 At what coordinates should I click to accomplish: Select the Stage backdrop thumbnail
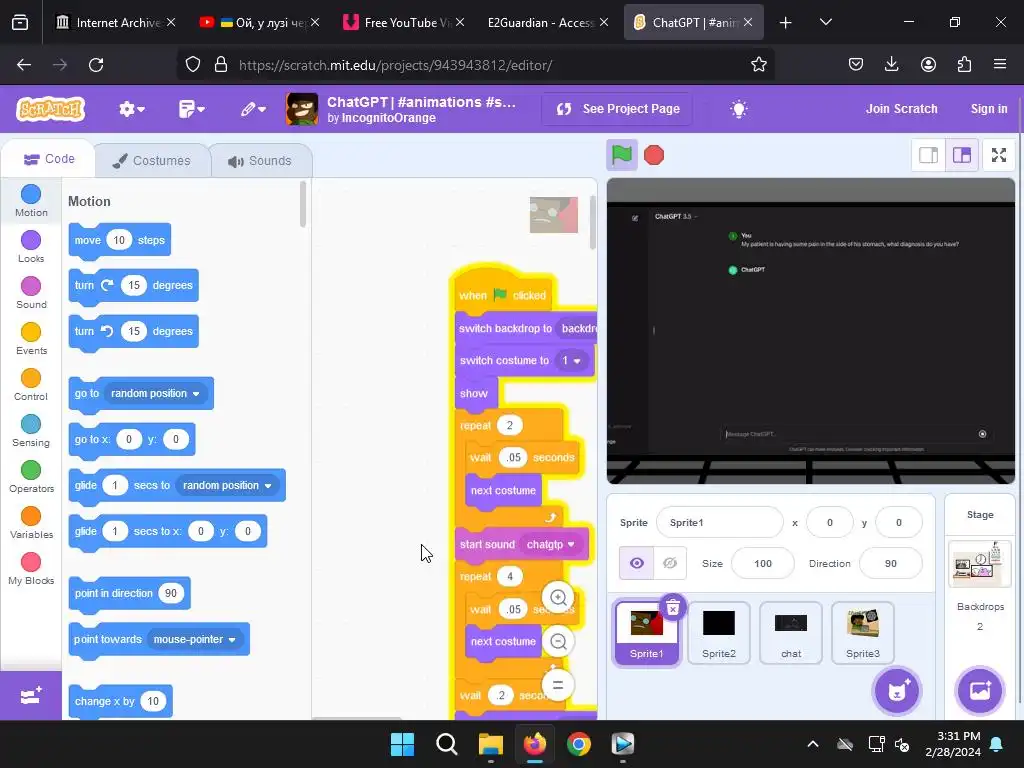pyautogui.click(x=980, y=565)
